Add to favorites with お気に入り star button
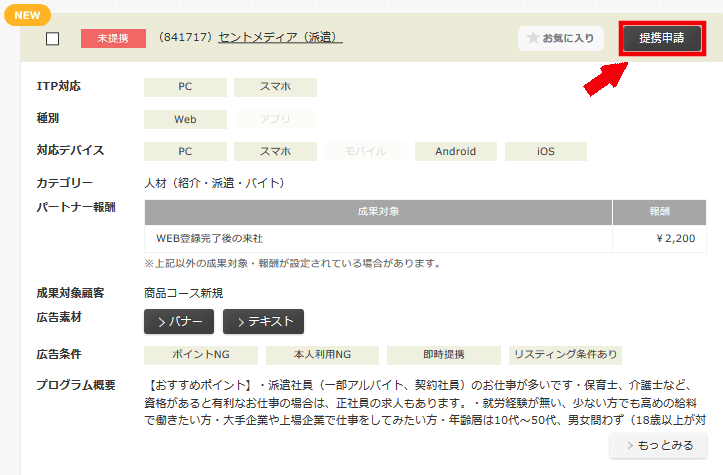Viewport: 723px width, 475px height. point(561,38)
